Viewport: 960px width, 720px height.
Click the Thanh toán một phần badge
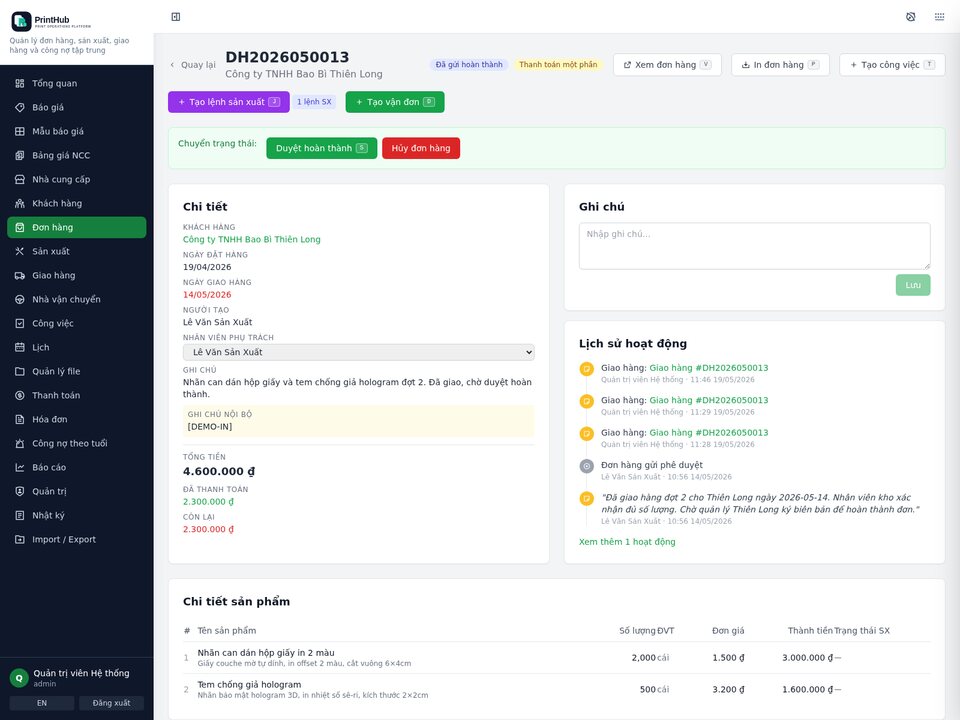(x=558, y=65)
